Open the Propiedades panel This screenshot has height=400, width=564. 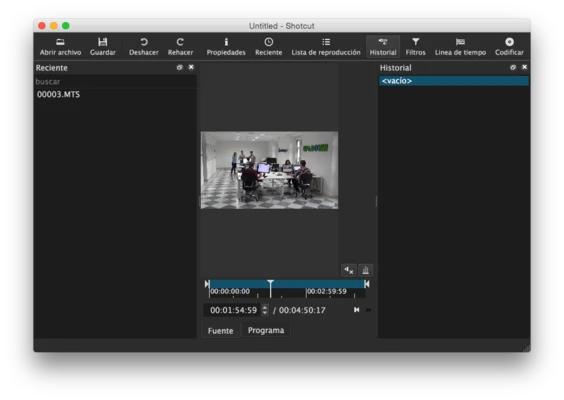(x=226, y=47)
